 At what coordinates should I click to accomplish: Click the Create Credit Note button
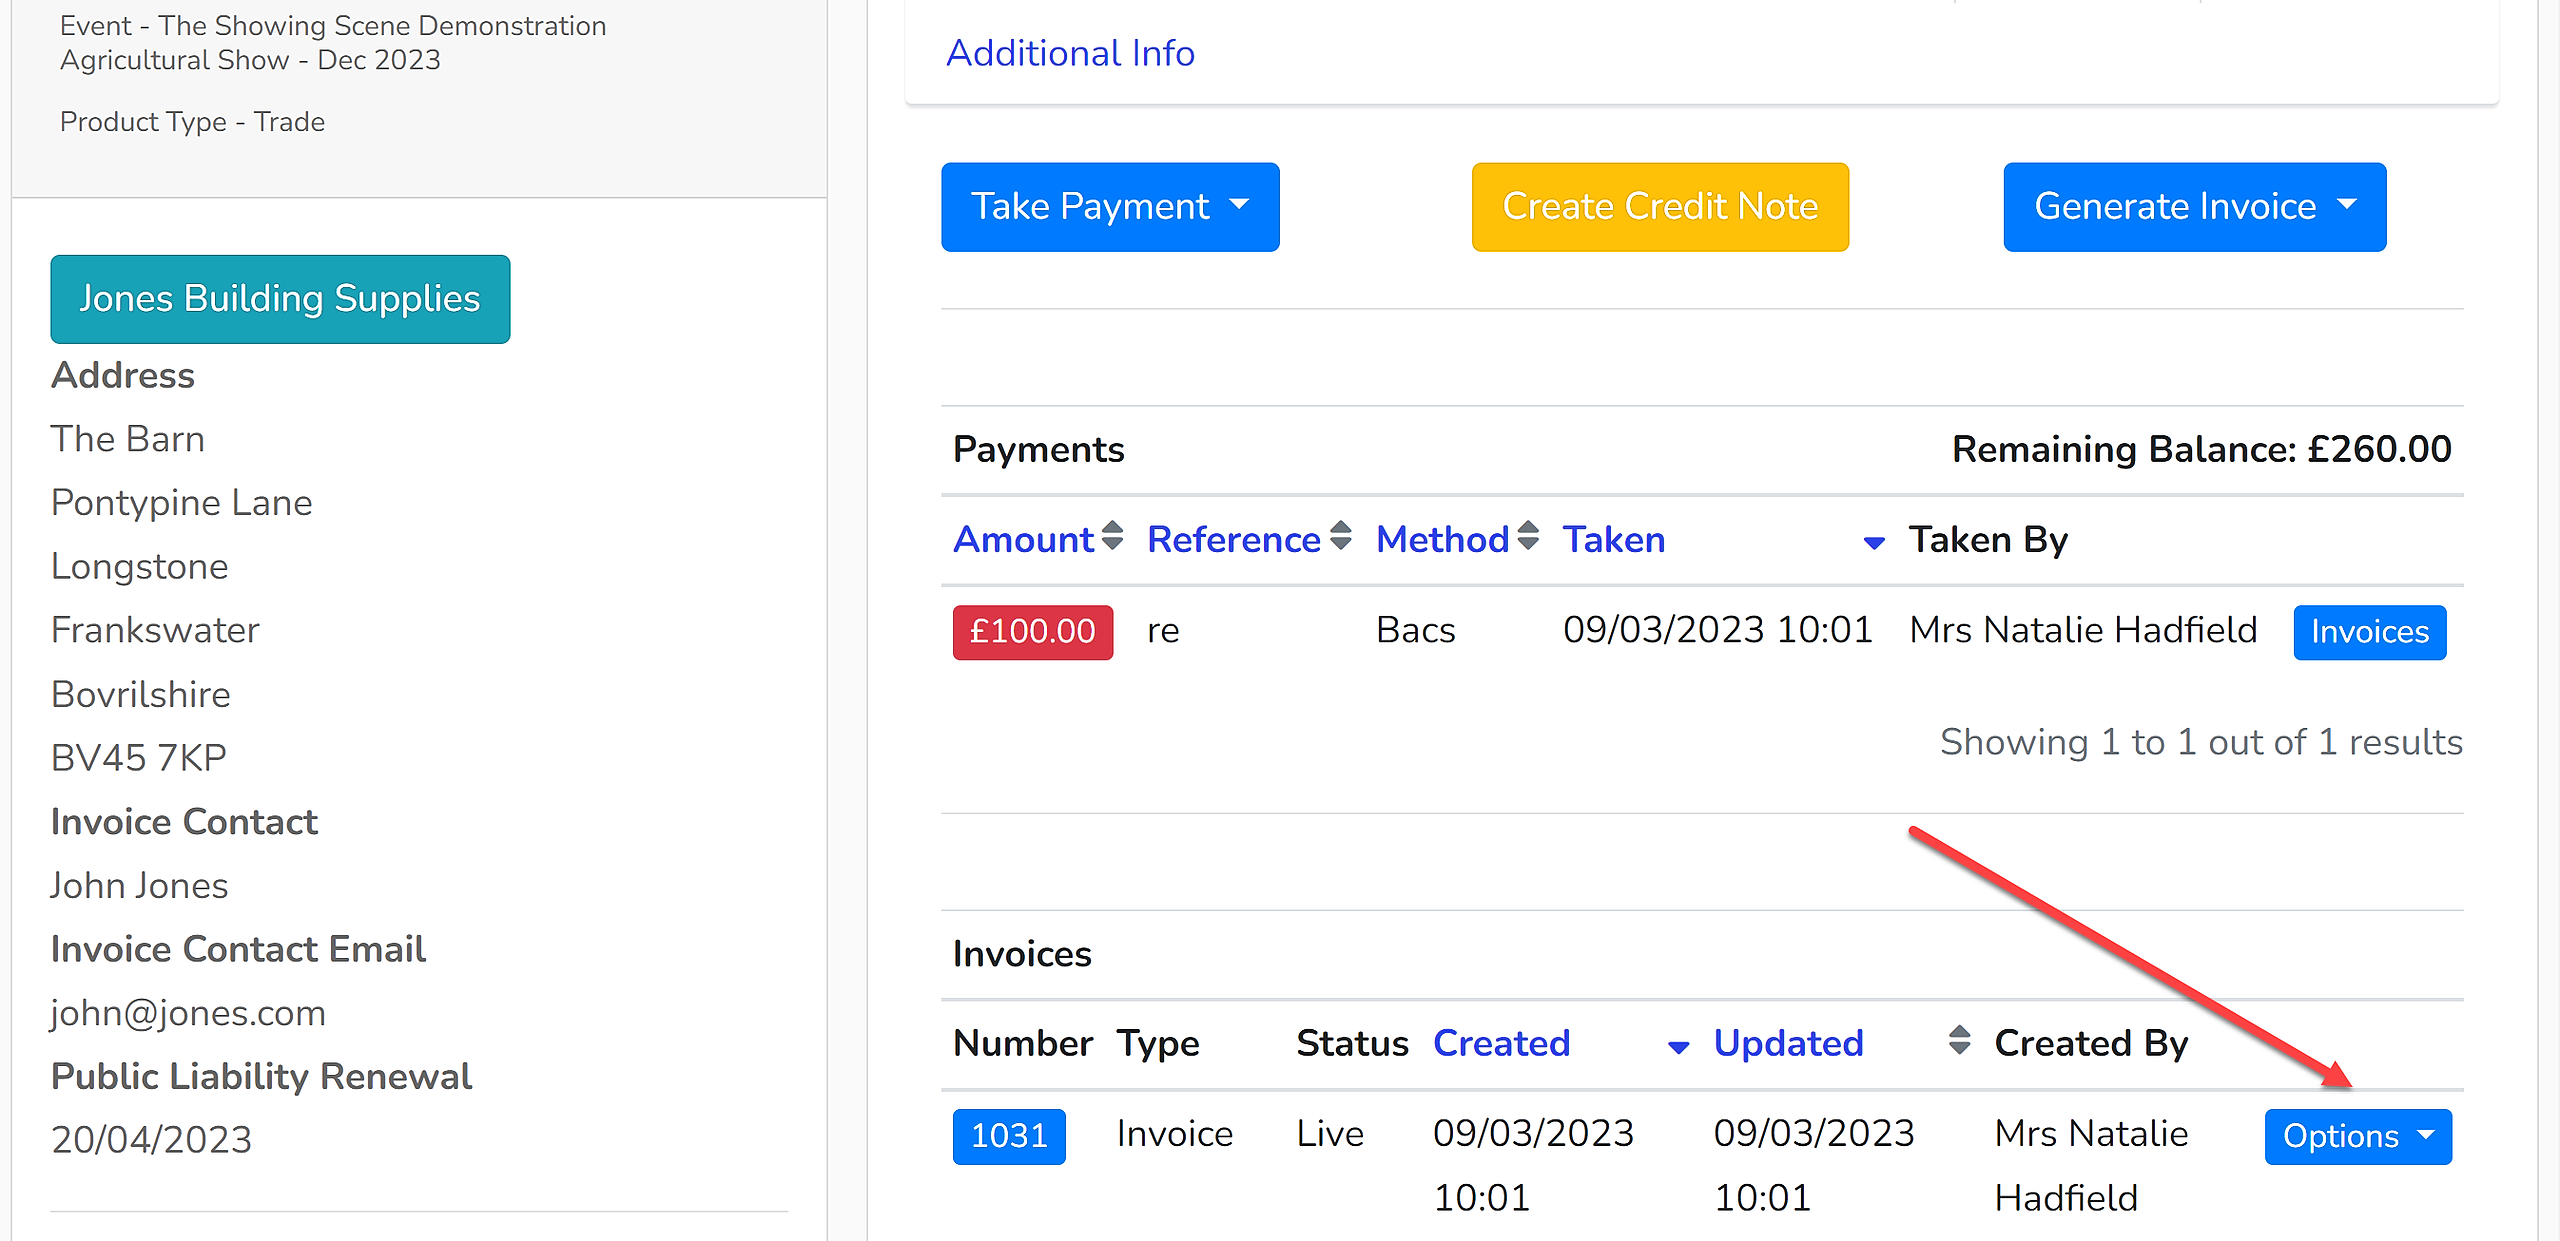[x=1660, y=207]
